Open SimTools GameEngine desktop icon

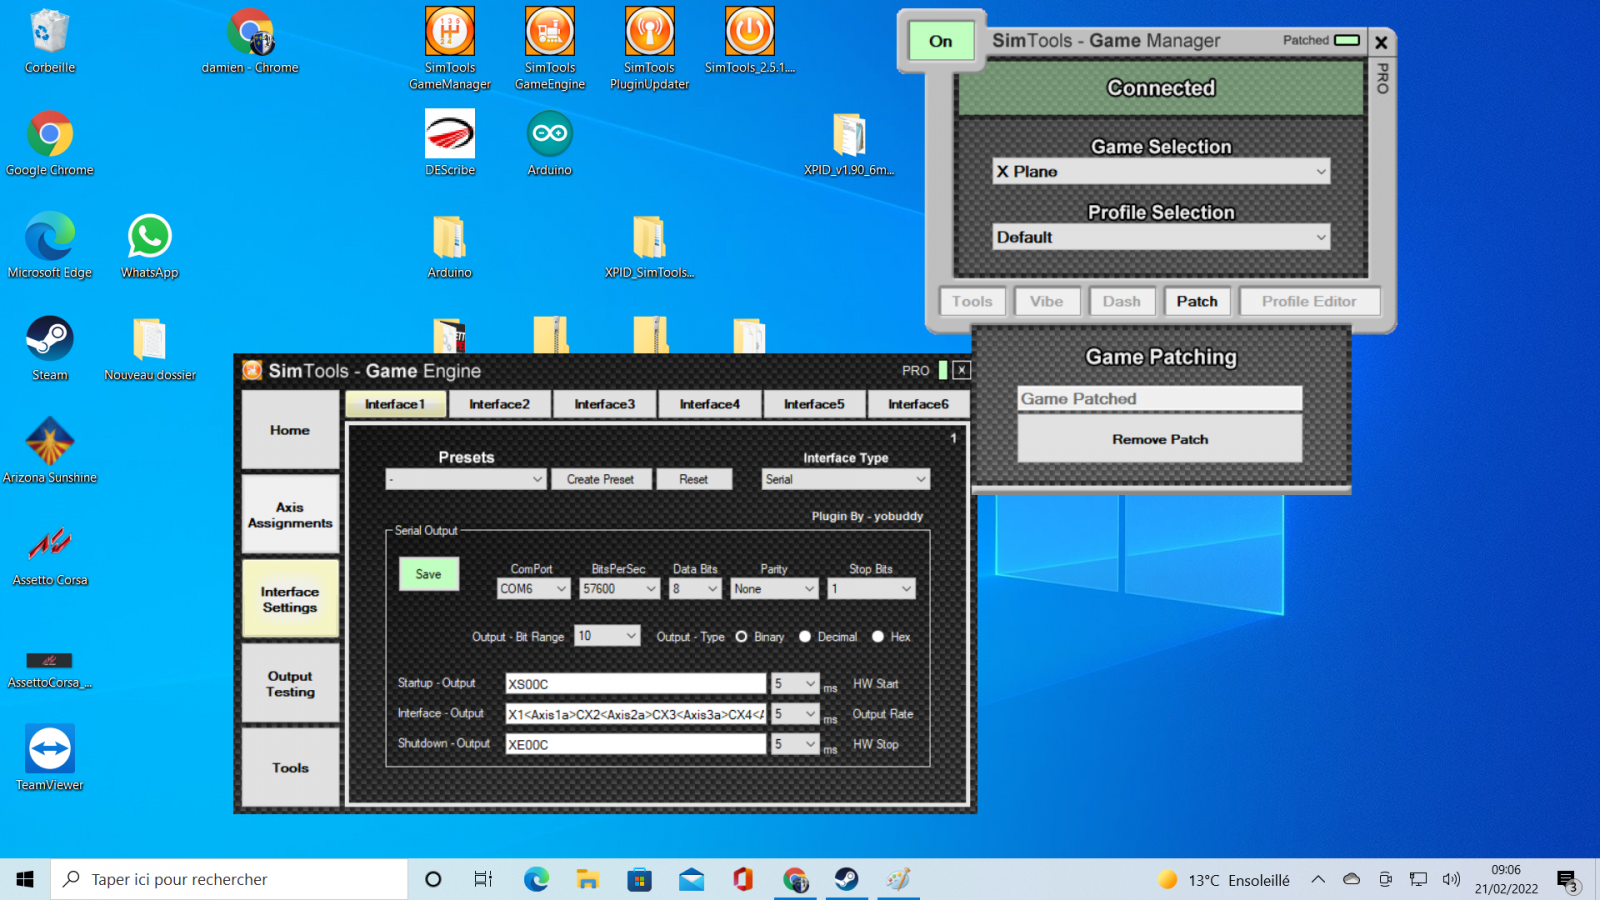coord(550,48)
